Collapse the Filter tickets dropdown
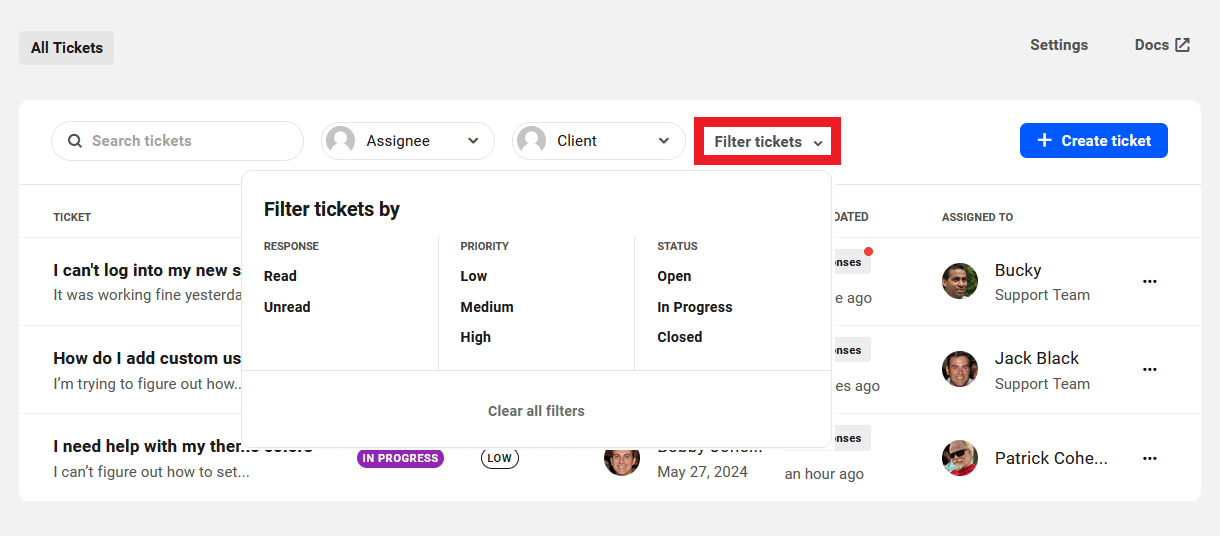The height and width of the screenshot is (536, 1220). coord(767,142)
